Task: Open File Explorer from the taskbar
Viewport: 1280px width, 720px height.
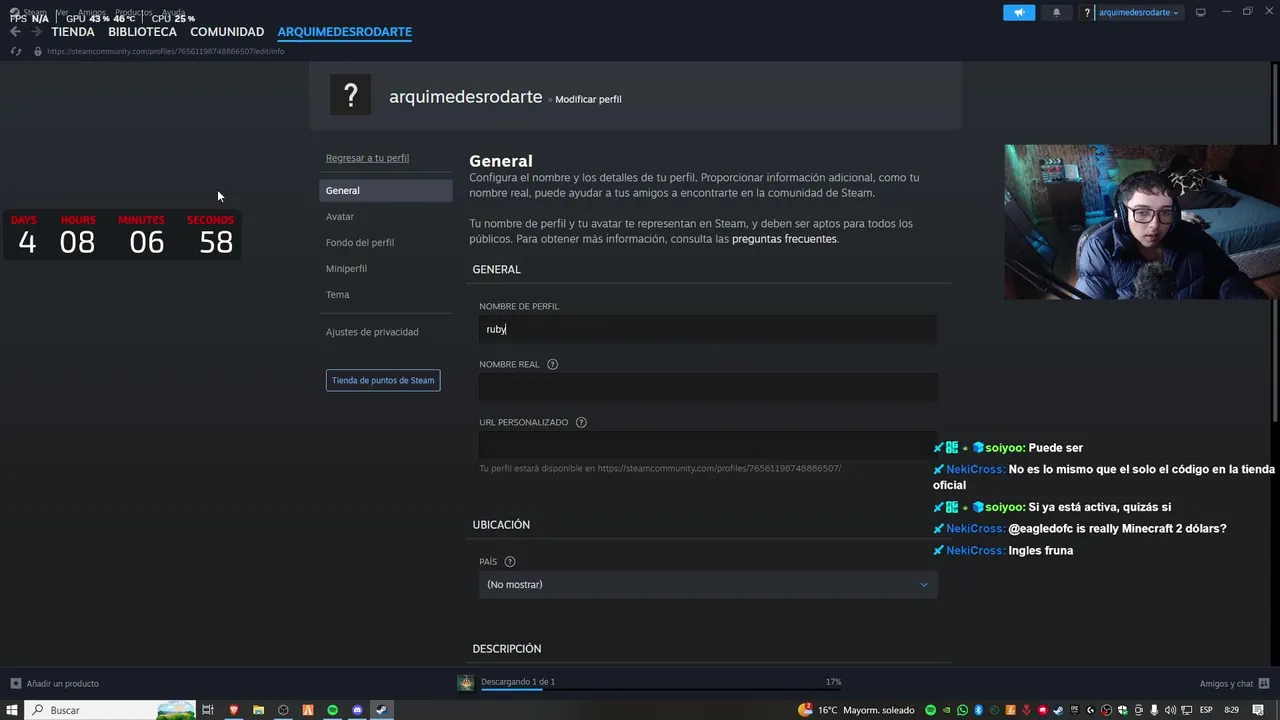Action: pyautogui.click(x=258, y=710)
